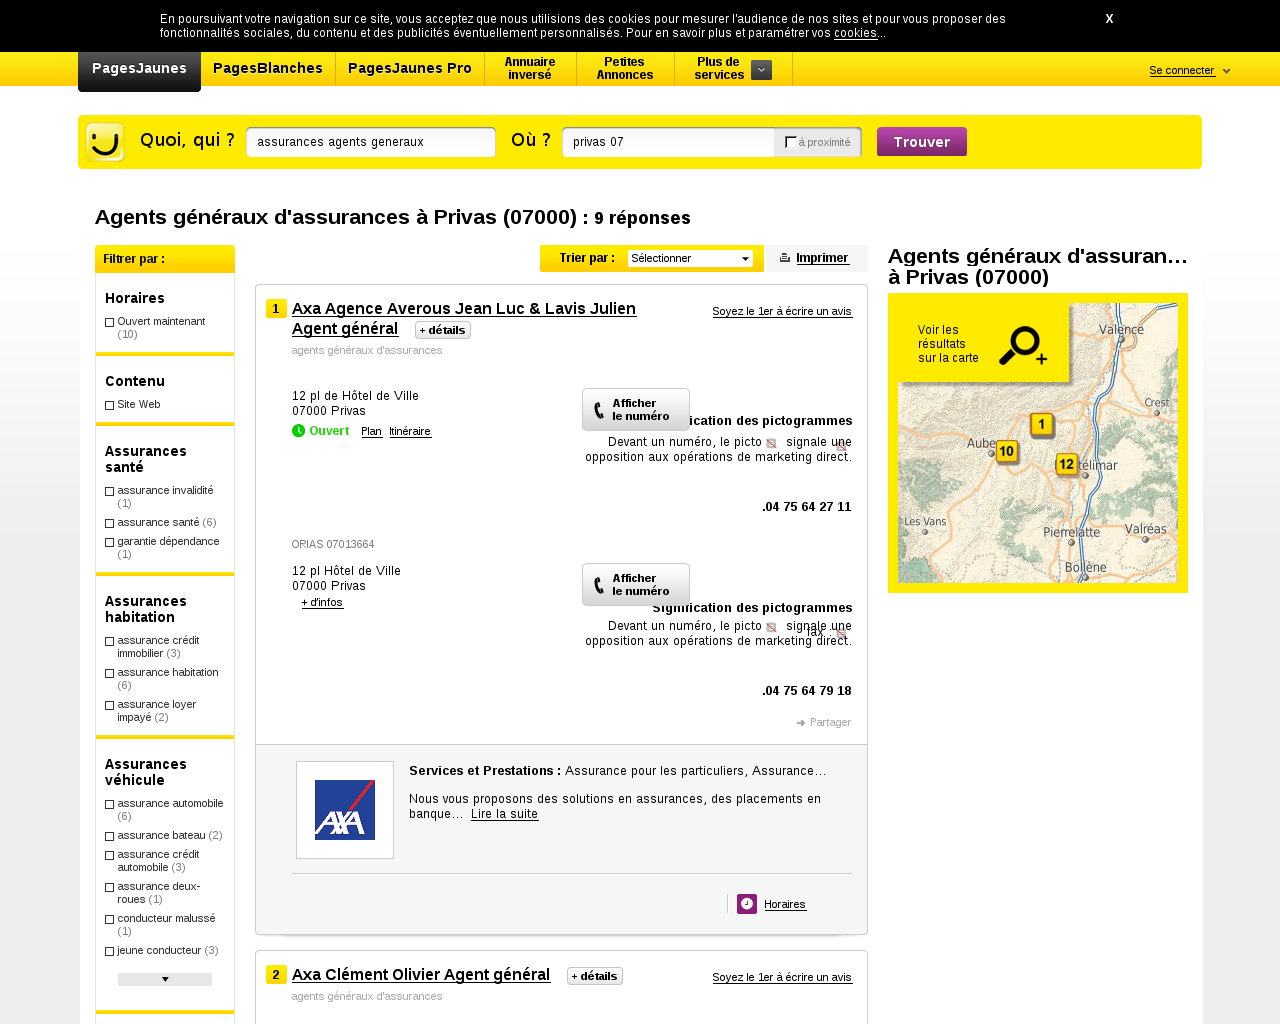Viewport: 1280px width, 1024px height.
Task: Open the 'Se connecter' dropdown
Action: pyautogui.click(x=1189, y=71)
